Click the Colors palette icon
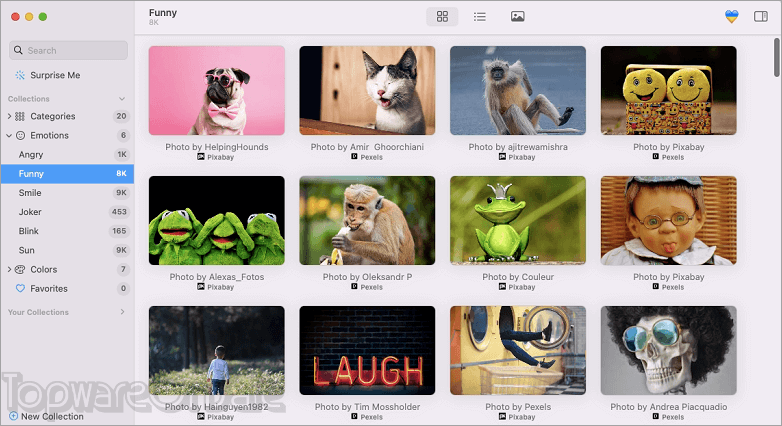Image resolution: width=782 pixels, height=426 pixels. pos(20,269)
